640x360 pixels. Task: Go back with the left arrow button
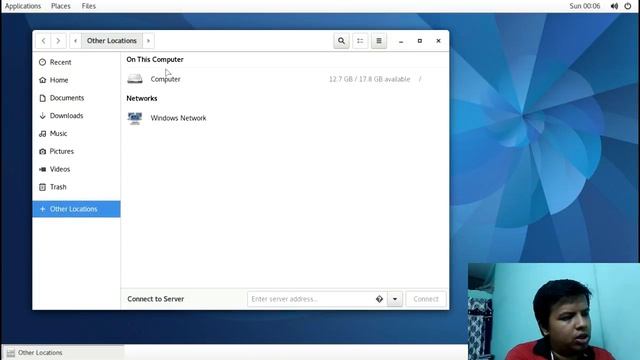click(x=43, y=41)
